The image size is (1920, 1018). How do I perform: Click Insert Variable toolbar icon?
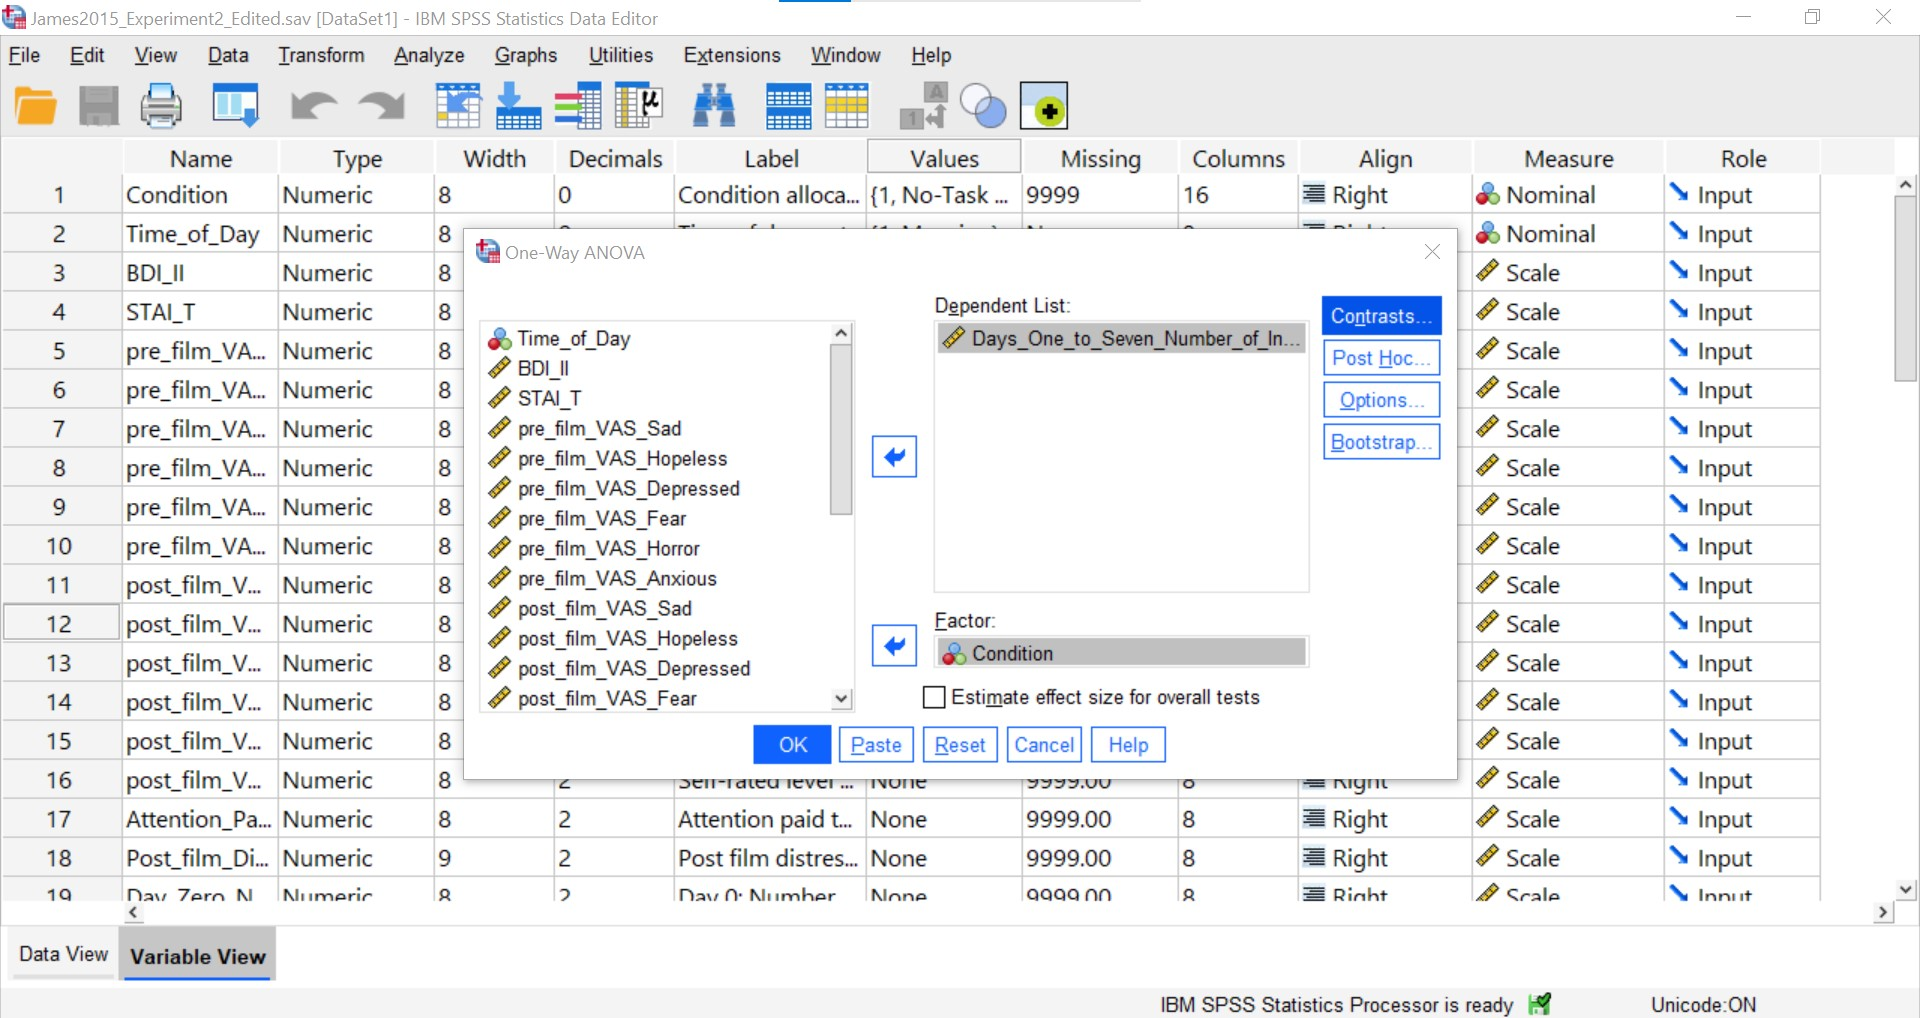click(x=846, y=106)
